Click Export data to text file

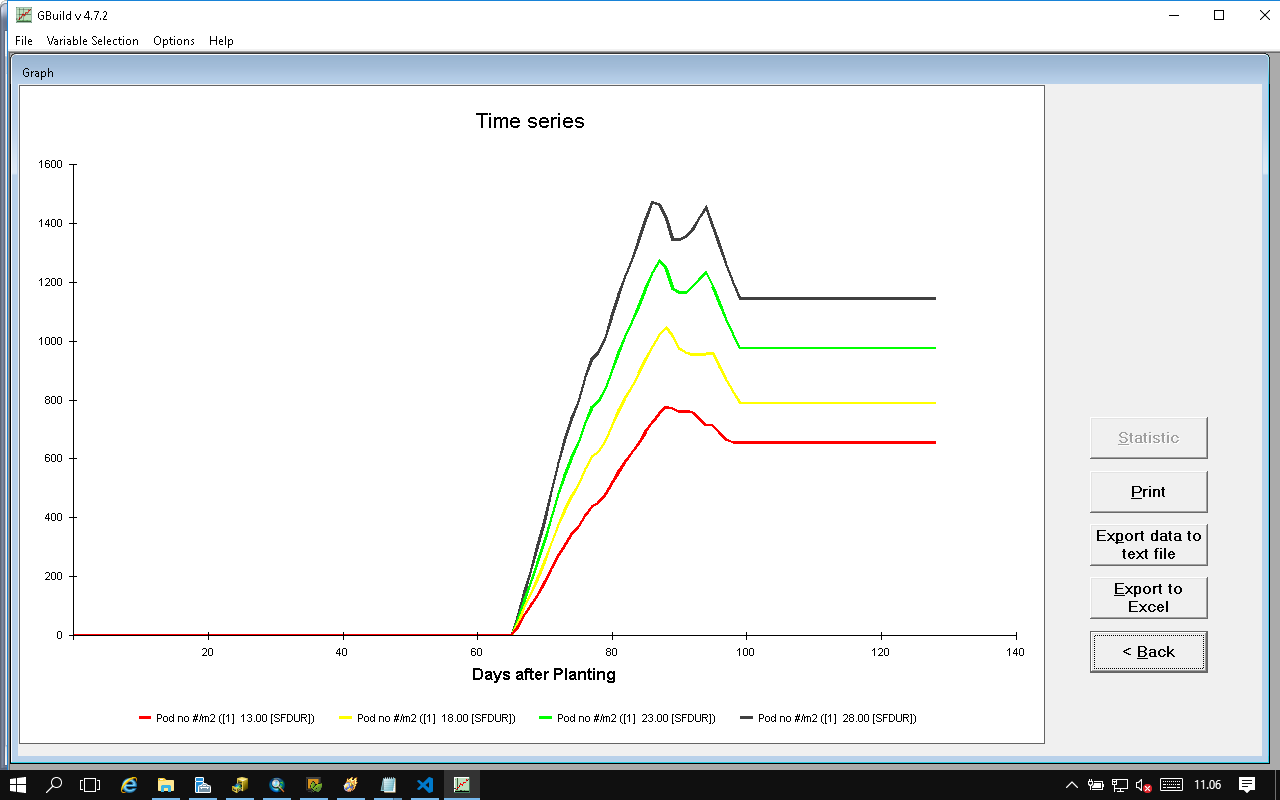tap(1148, 545)
